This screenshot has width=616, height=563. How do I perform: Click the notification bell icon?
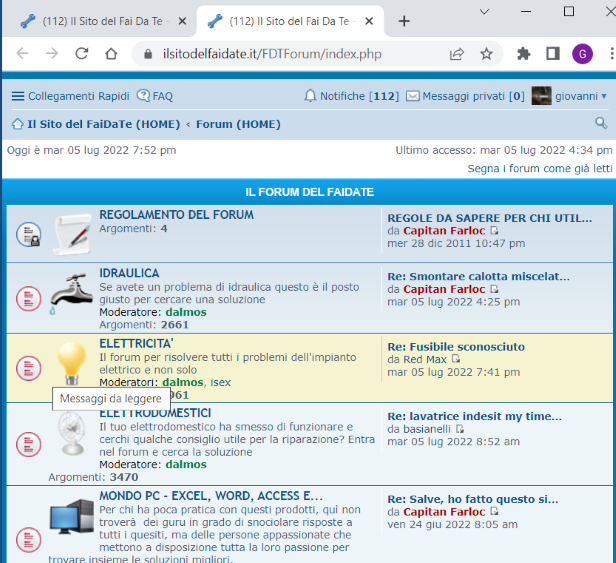[x=310, y=96]
